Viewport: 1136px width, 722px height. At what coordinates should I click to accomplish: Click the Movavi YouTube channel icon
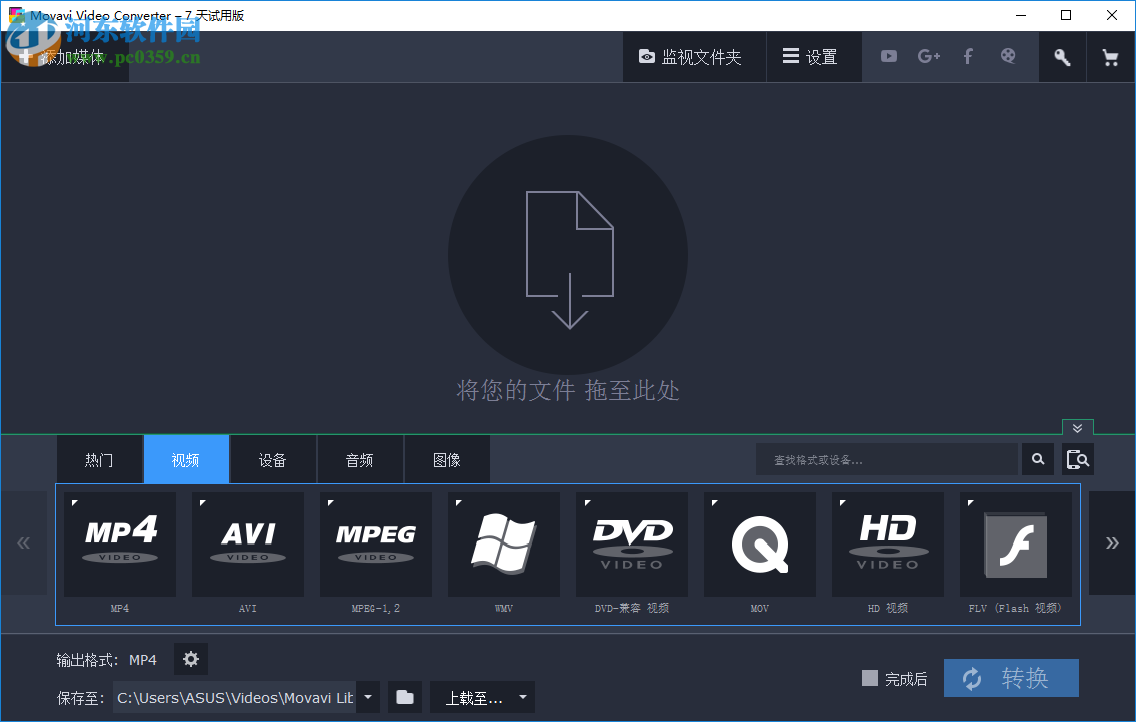click(888, 56)
